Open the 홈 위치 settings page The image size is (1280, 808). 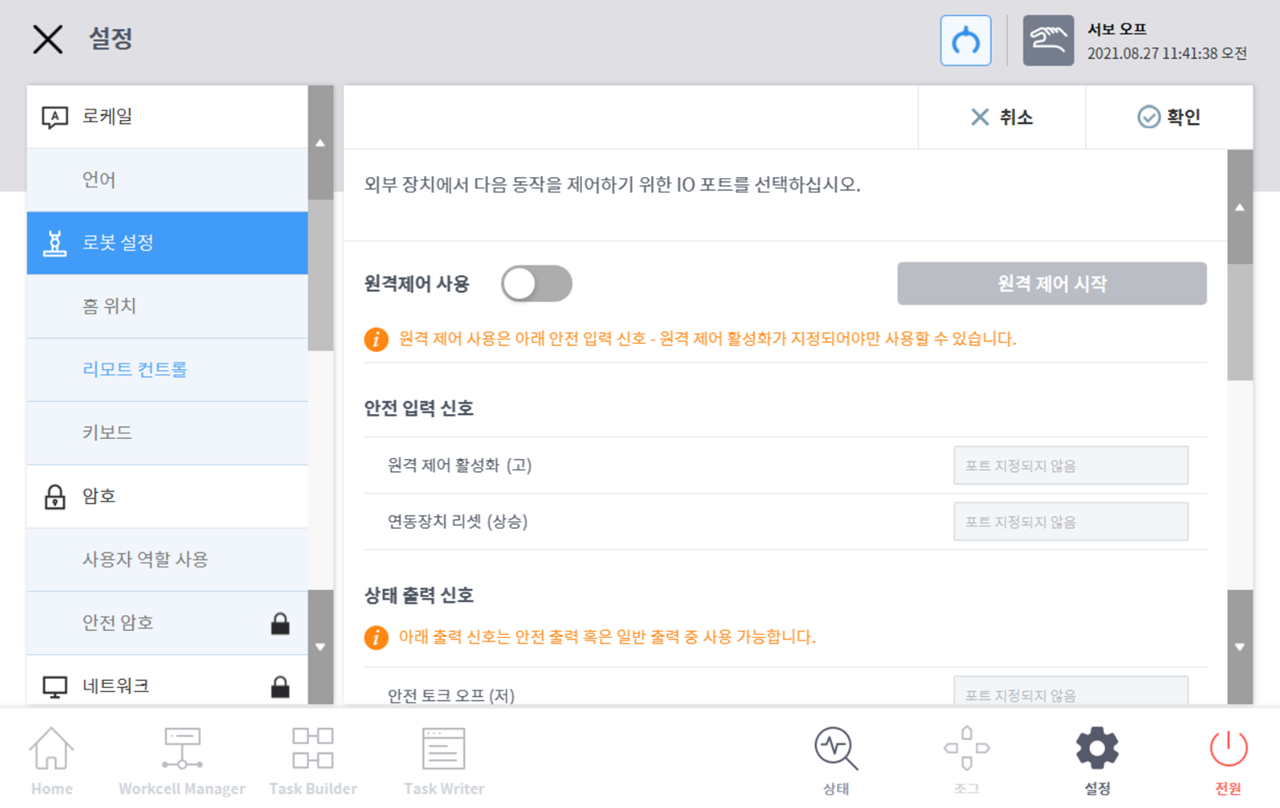[x=166, y=306]
